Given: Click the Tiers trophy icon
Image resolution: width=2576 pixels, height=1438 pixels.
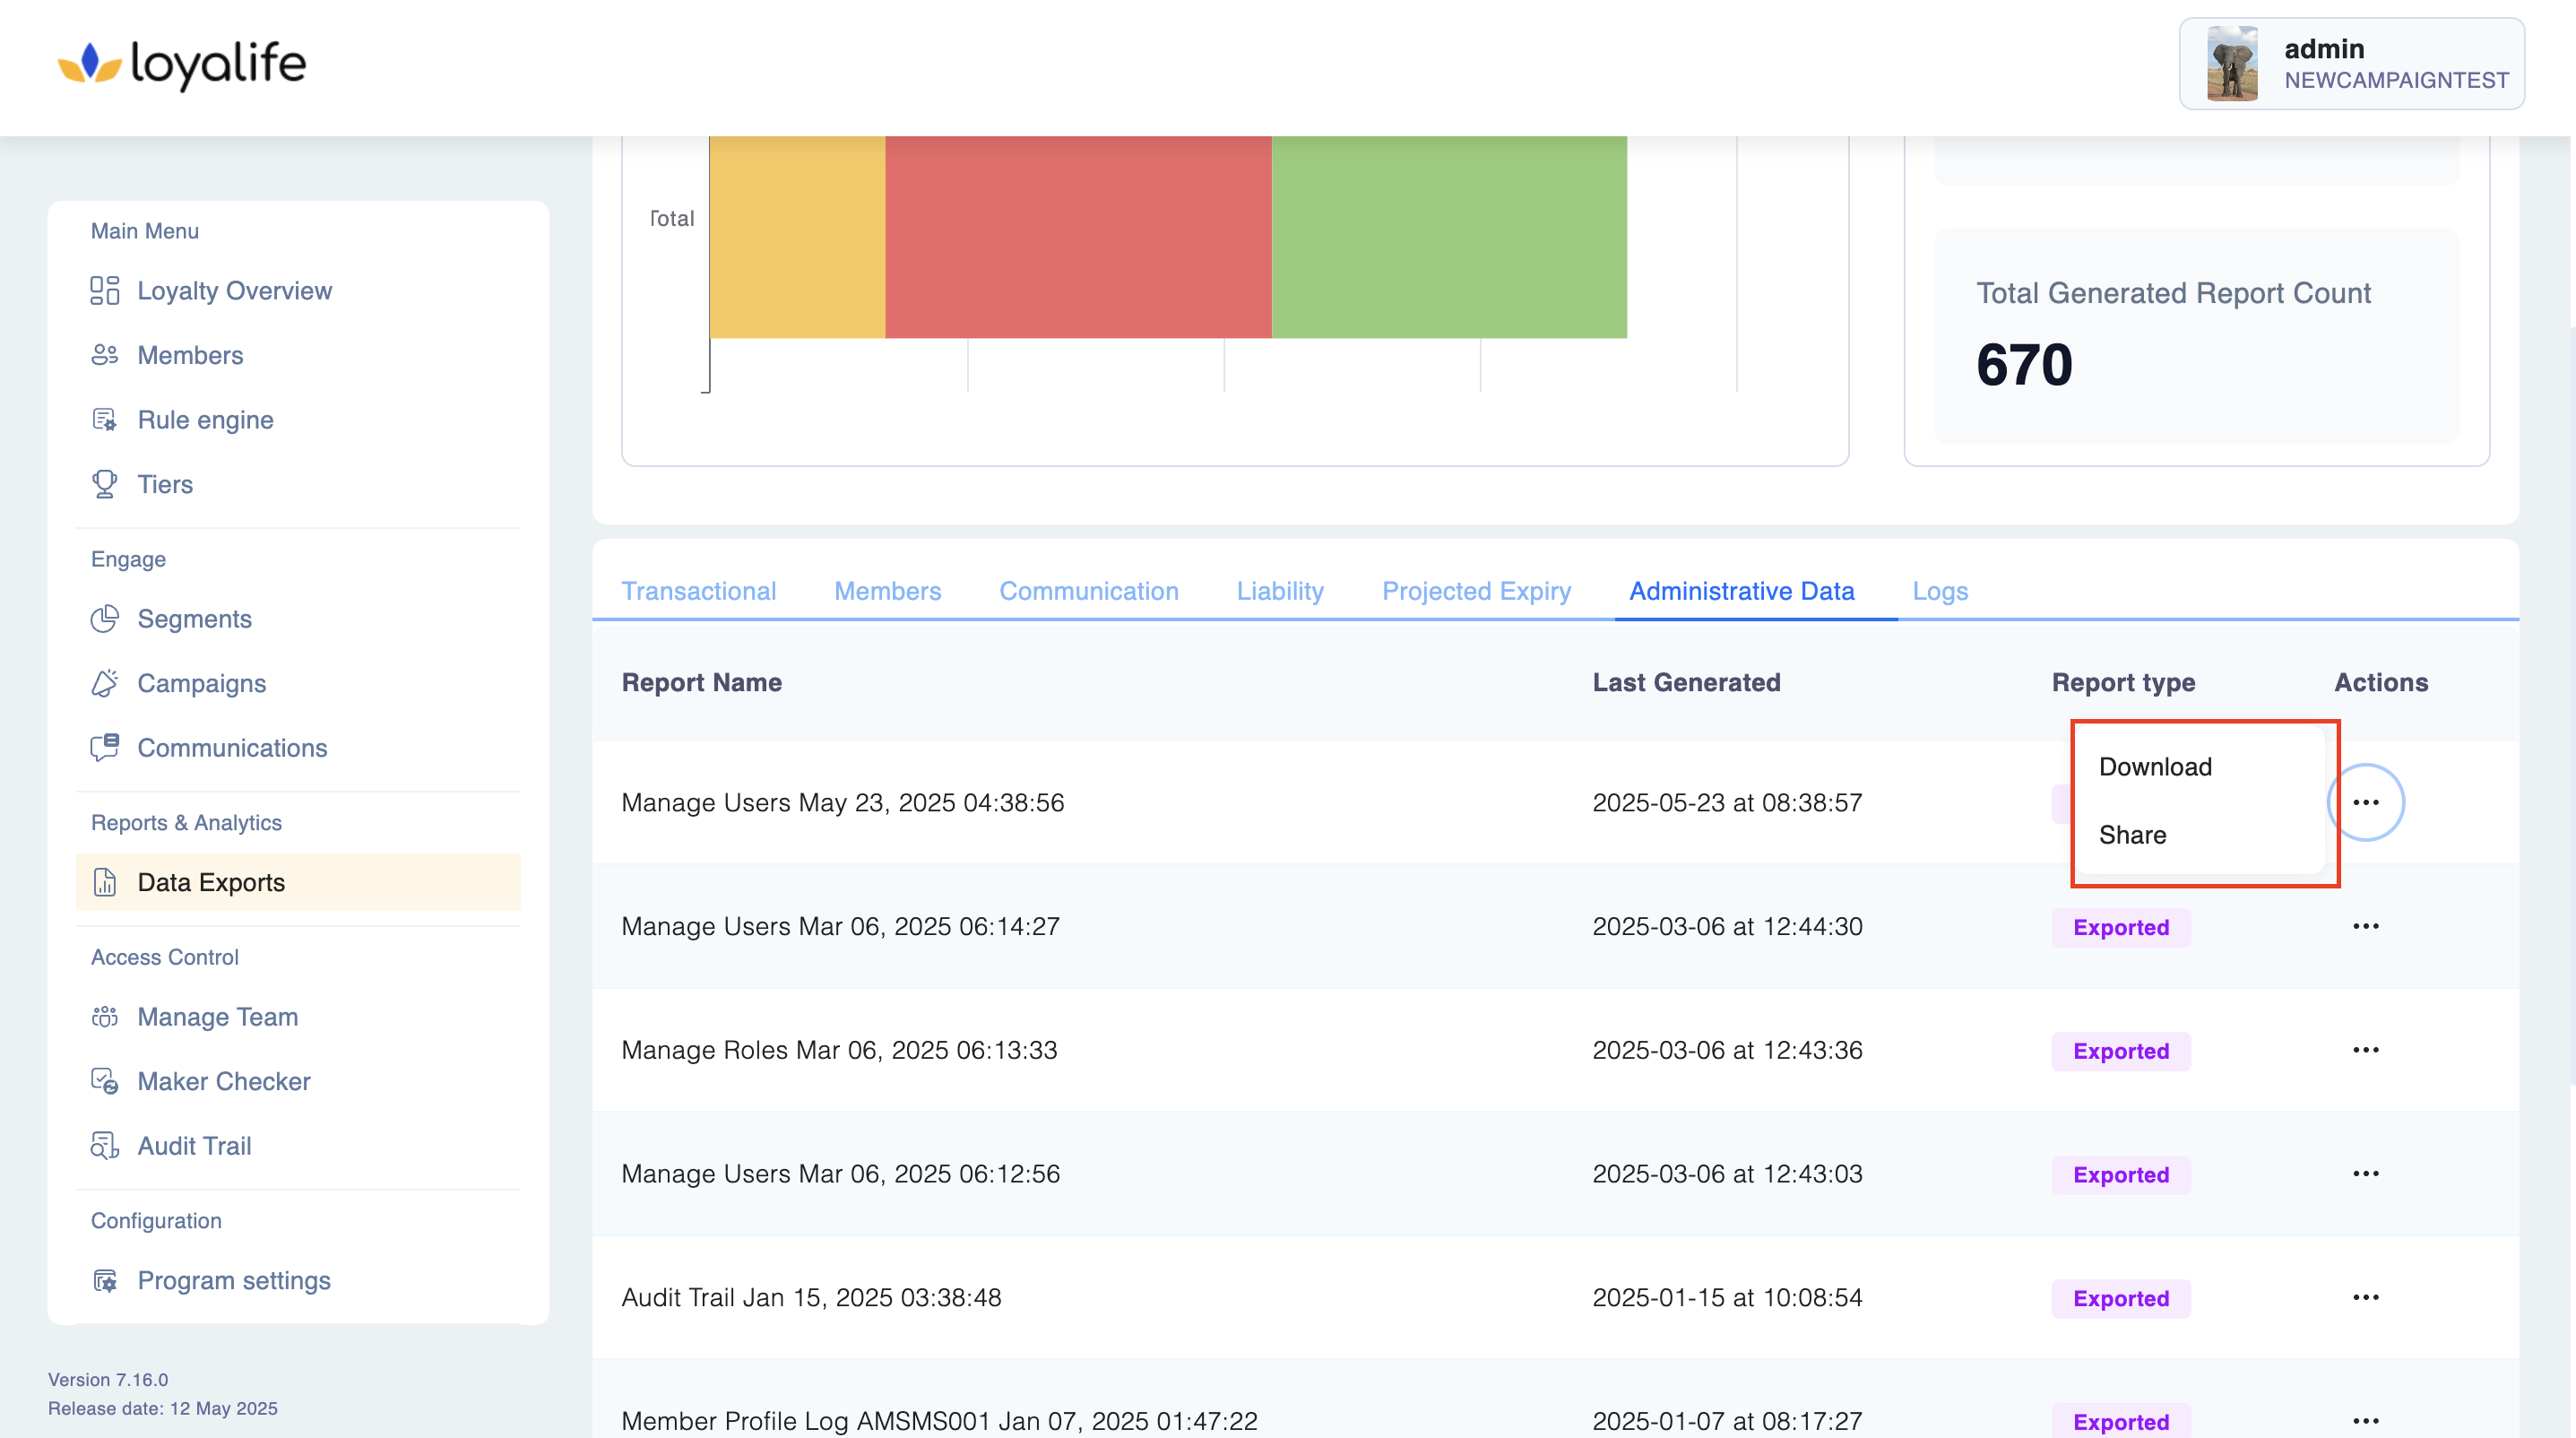Looking at the screenshot, I should click(x=104, y=484).
